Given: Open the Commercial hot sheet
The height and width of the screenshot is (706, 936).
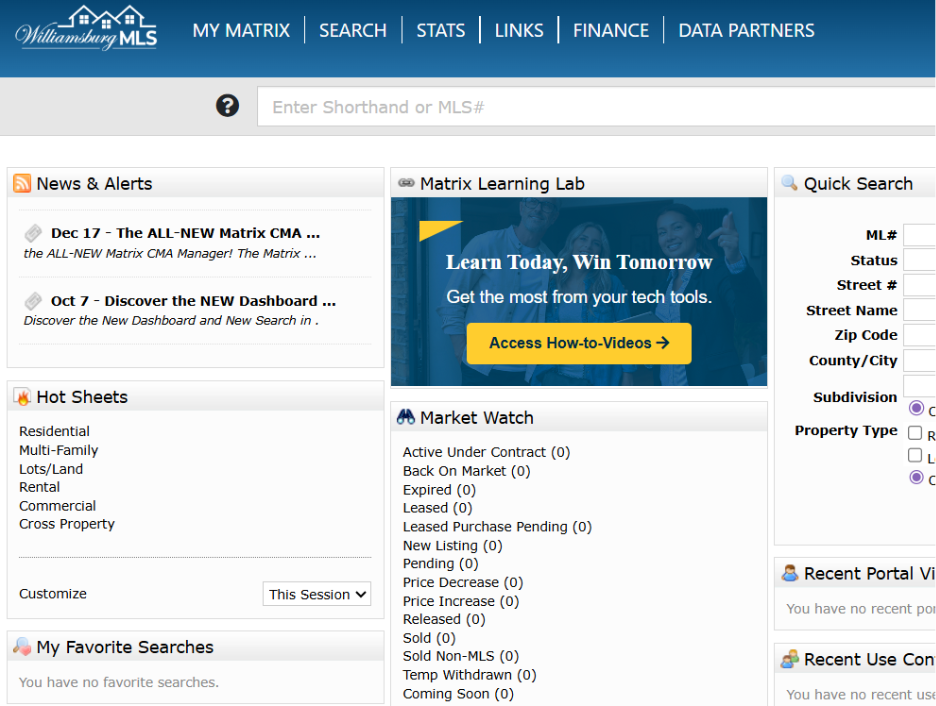Looking at the screenshot, I should (x=57, y=505).
